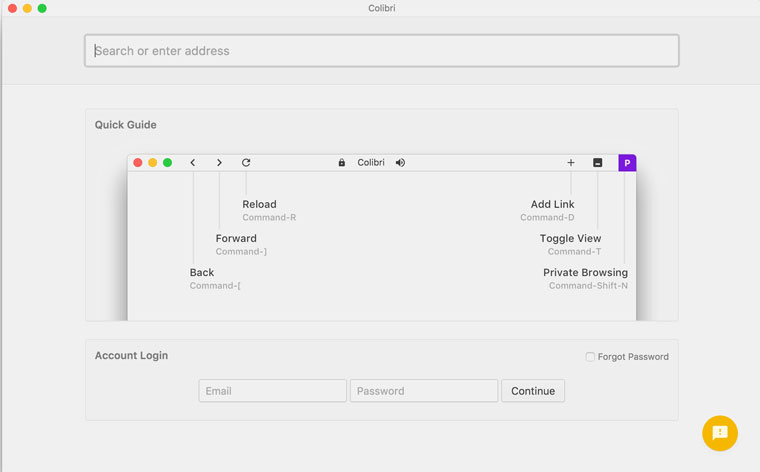
Task: Click the Continue button
Action: tap(533, 391)
